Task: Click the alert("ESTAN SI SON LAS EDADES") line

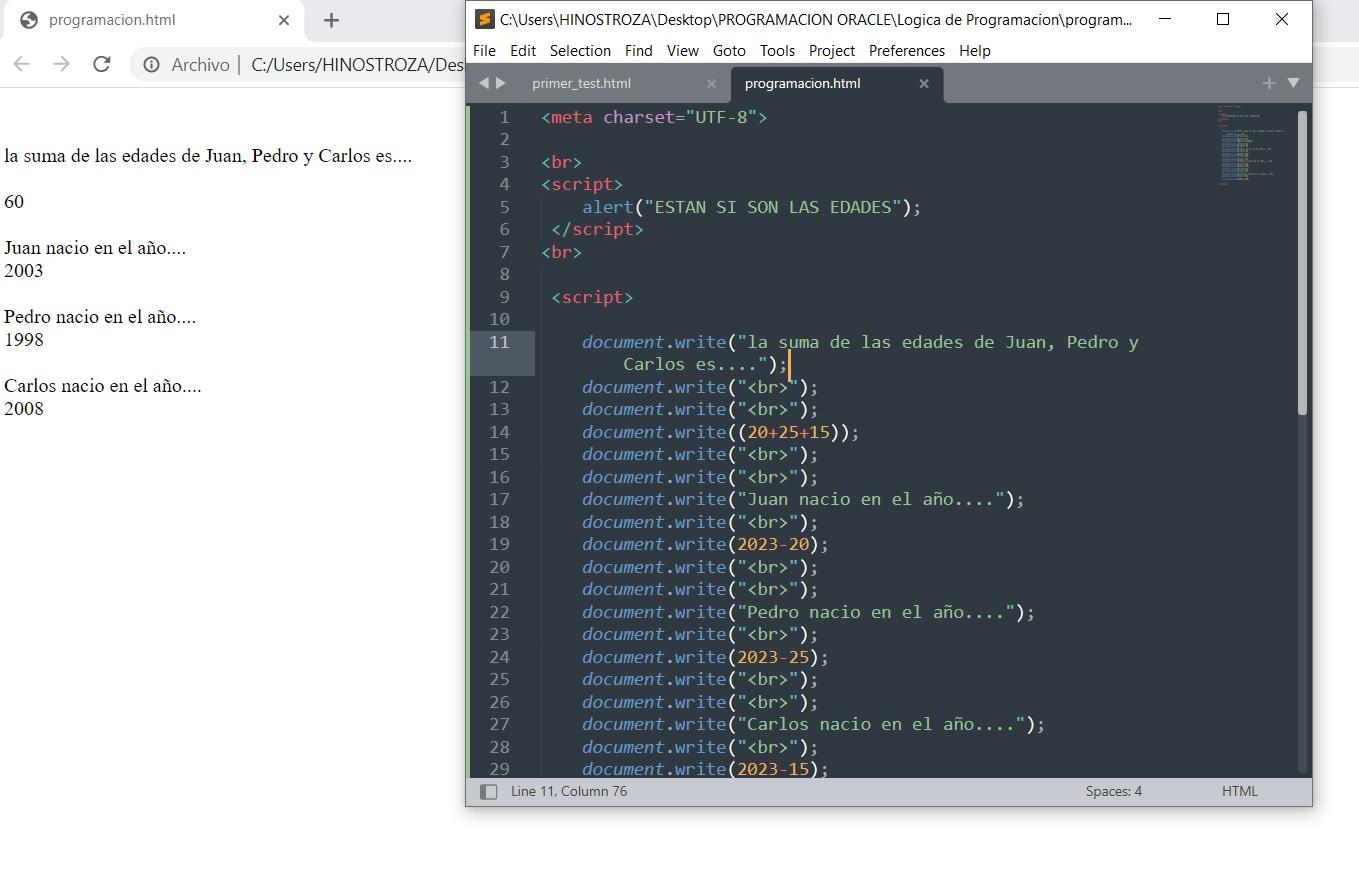Action: tap(751, 207)
